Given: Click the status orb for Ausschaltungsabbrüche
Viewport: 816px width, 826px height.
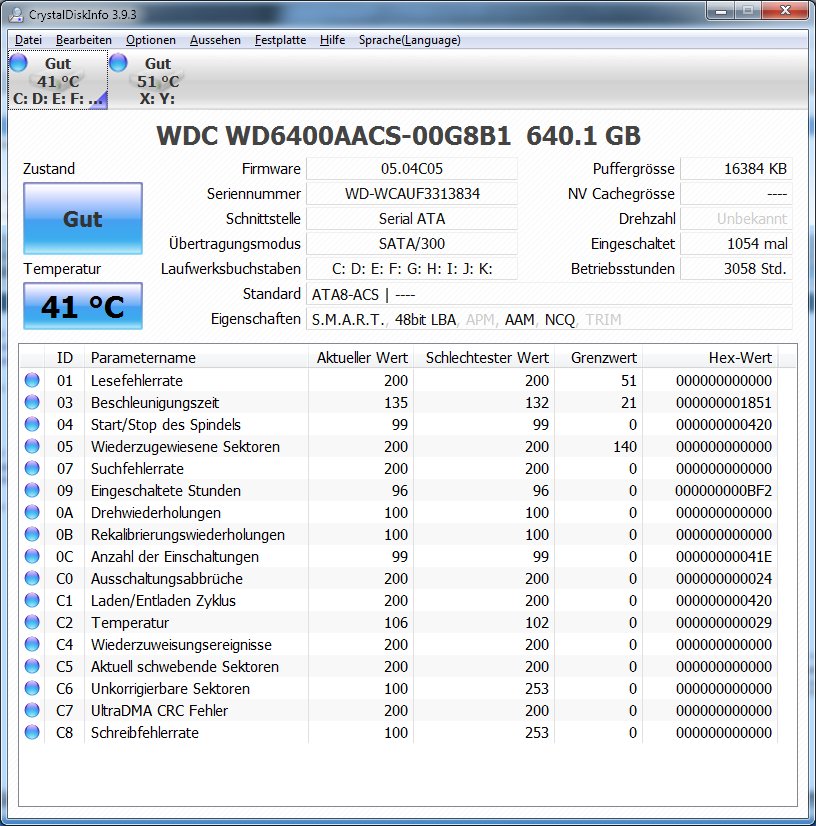Looking at the screenshot, I should click(32, 578).
